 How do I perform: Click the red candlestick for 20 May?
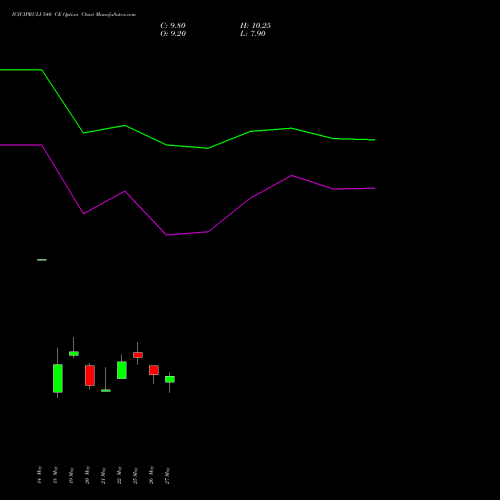90,376
